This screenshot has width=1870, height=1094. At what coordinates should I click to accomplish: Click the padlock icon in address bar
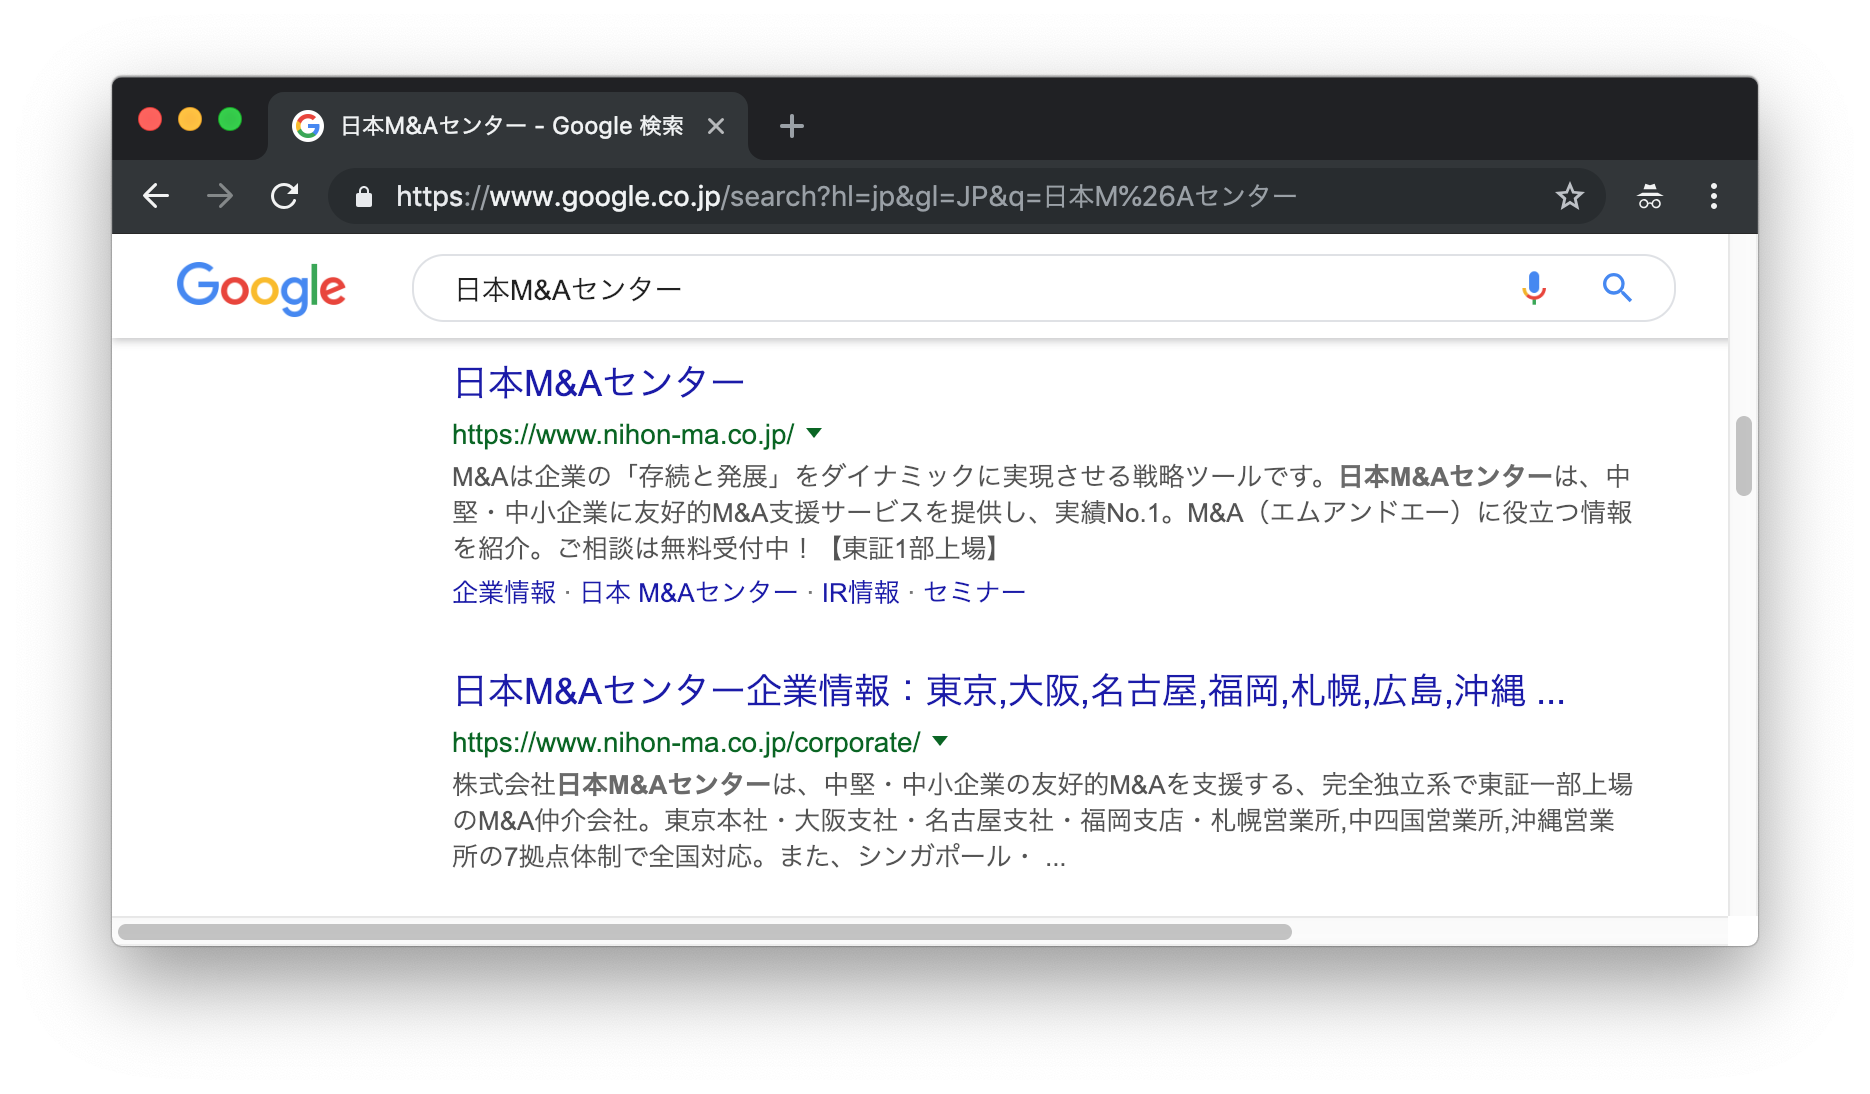point(362,196)
